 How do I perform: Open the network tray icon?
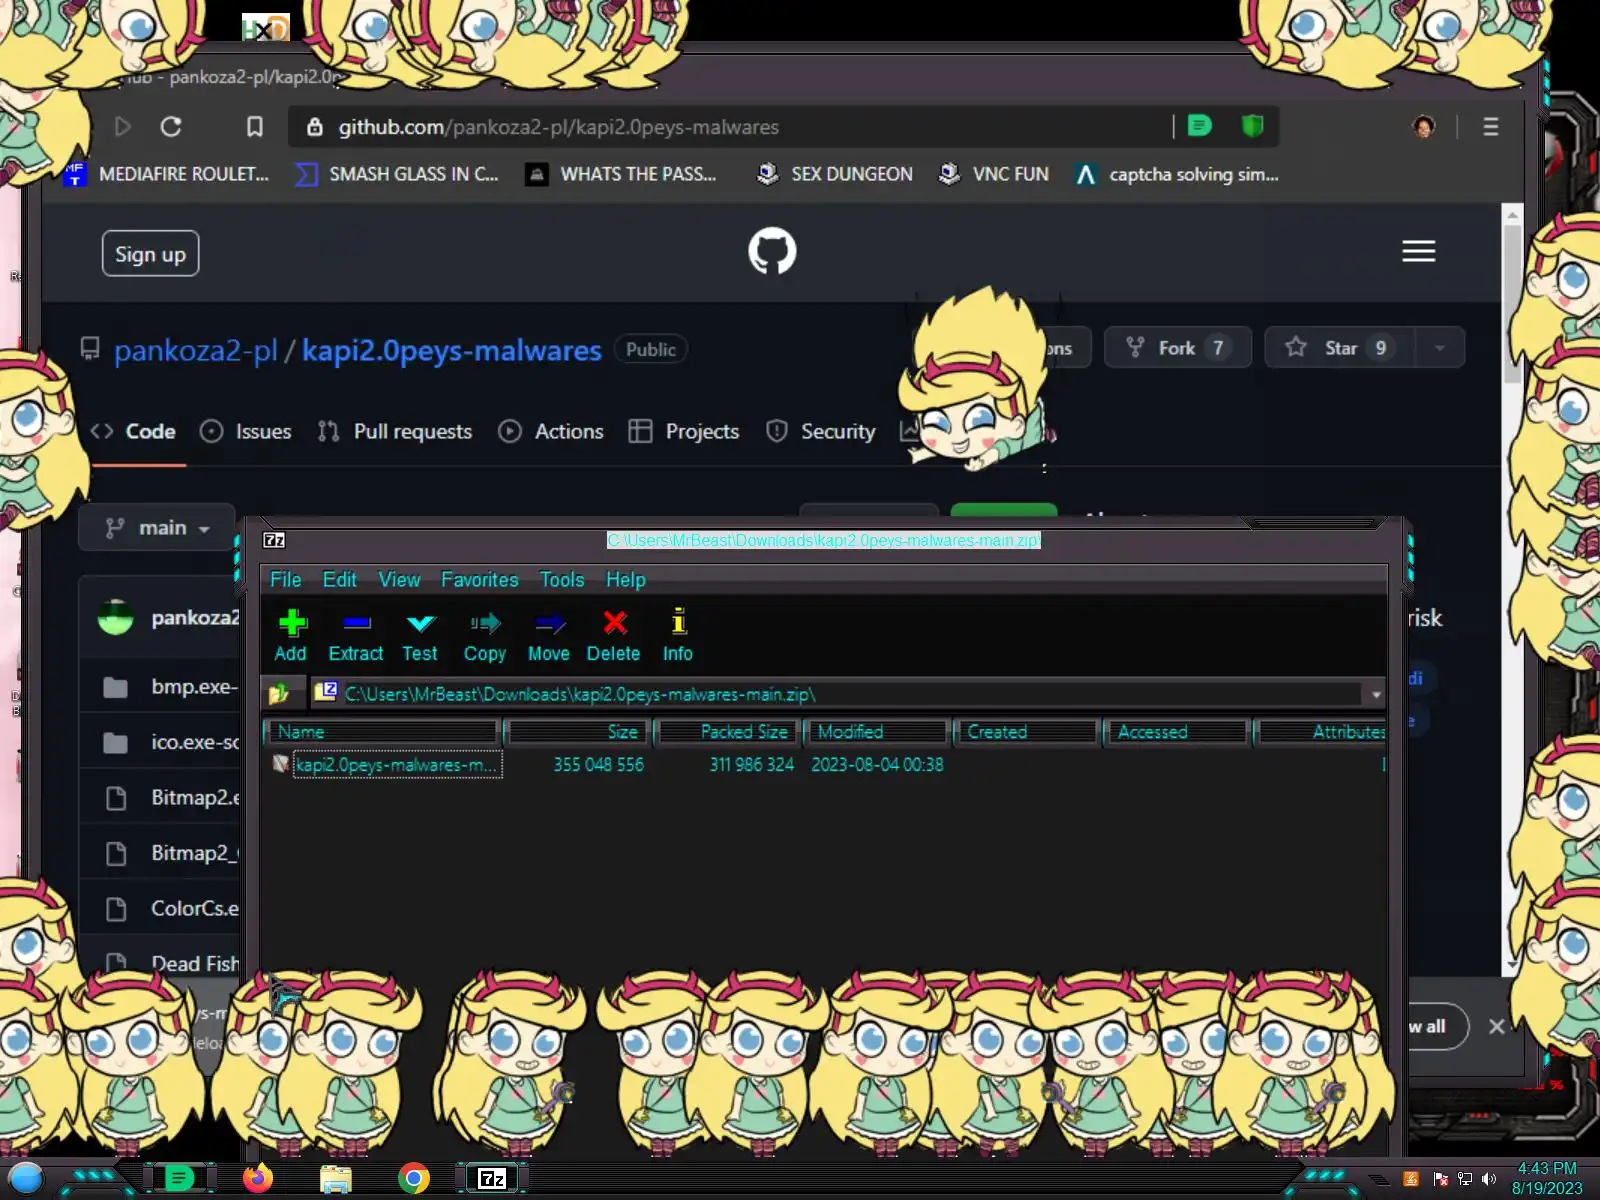point(1465,1179)
